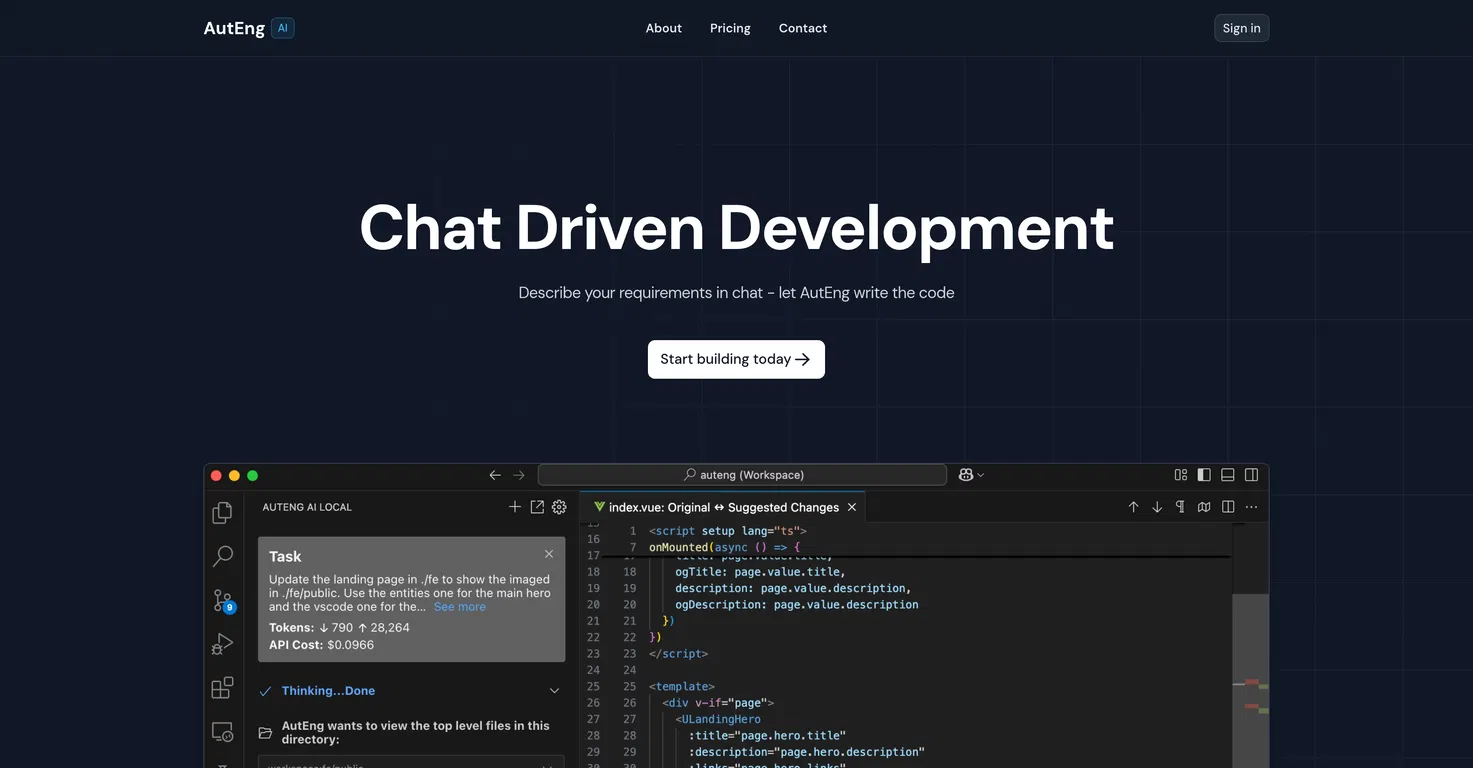Dismiss the Task card with its X
1473x768 pixels.
pos(549,554)
